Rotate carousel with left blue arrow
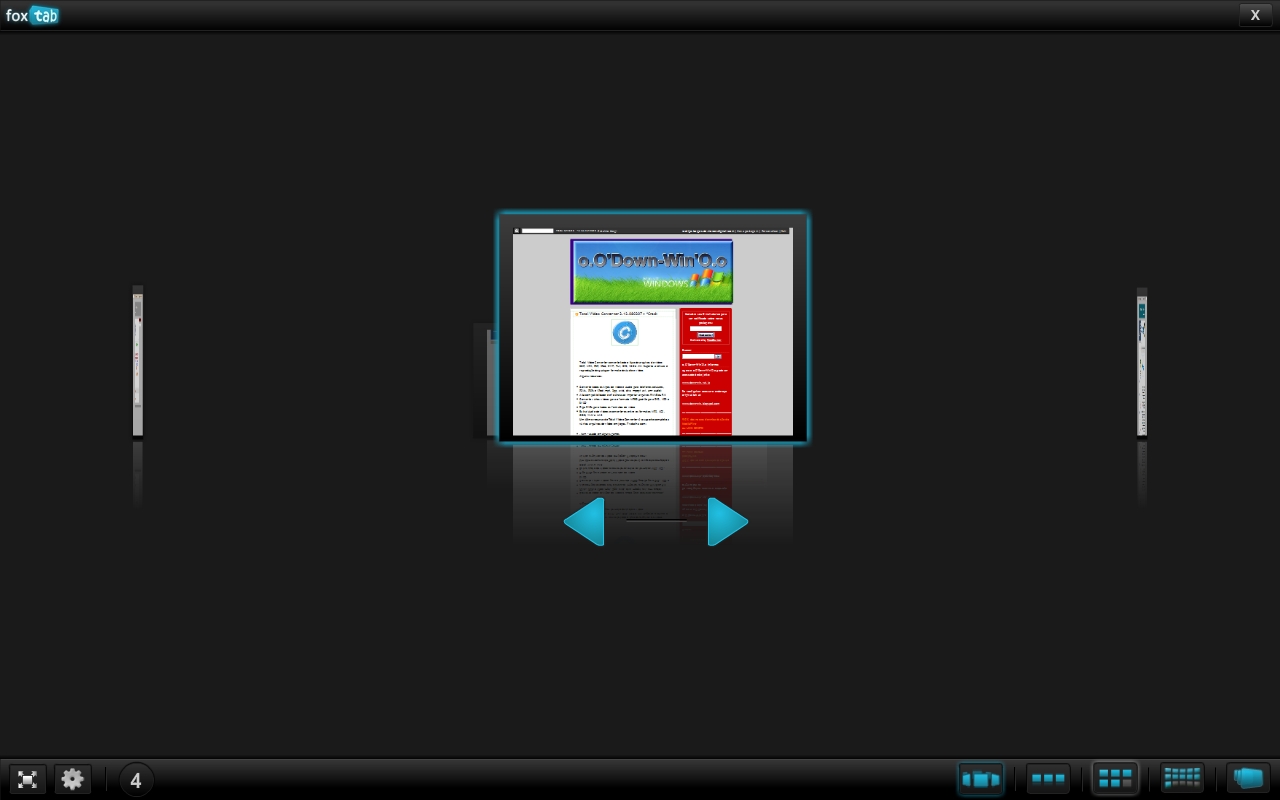Viewport: 1280px width, 800px height. click(x=584, y=521)
